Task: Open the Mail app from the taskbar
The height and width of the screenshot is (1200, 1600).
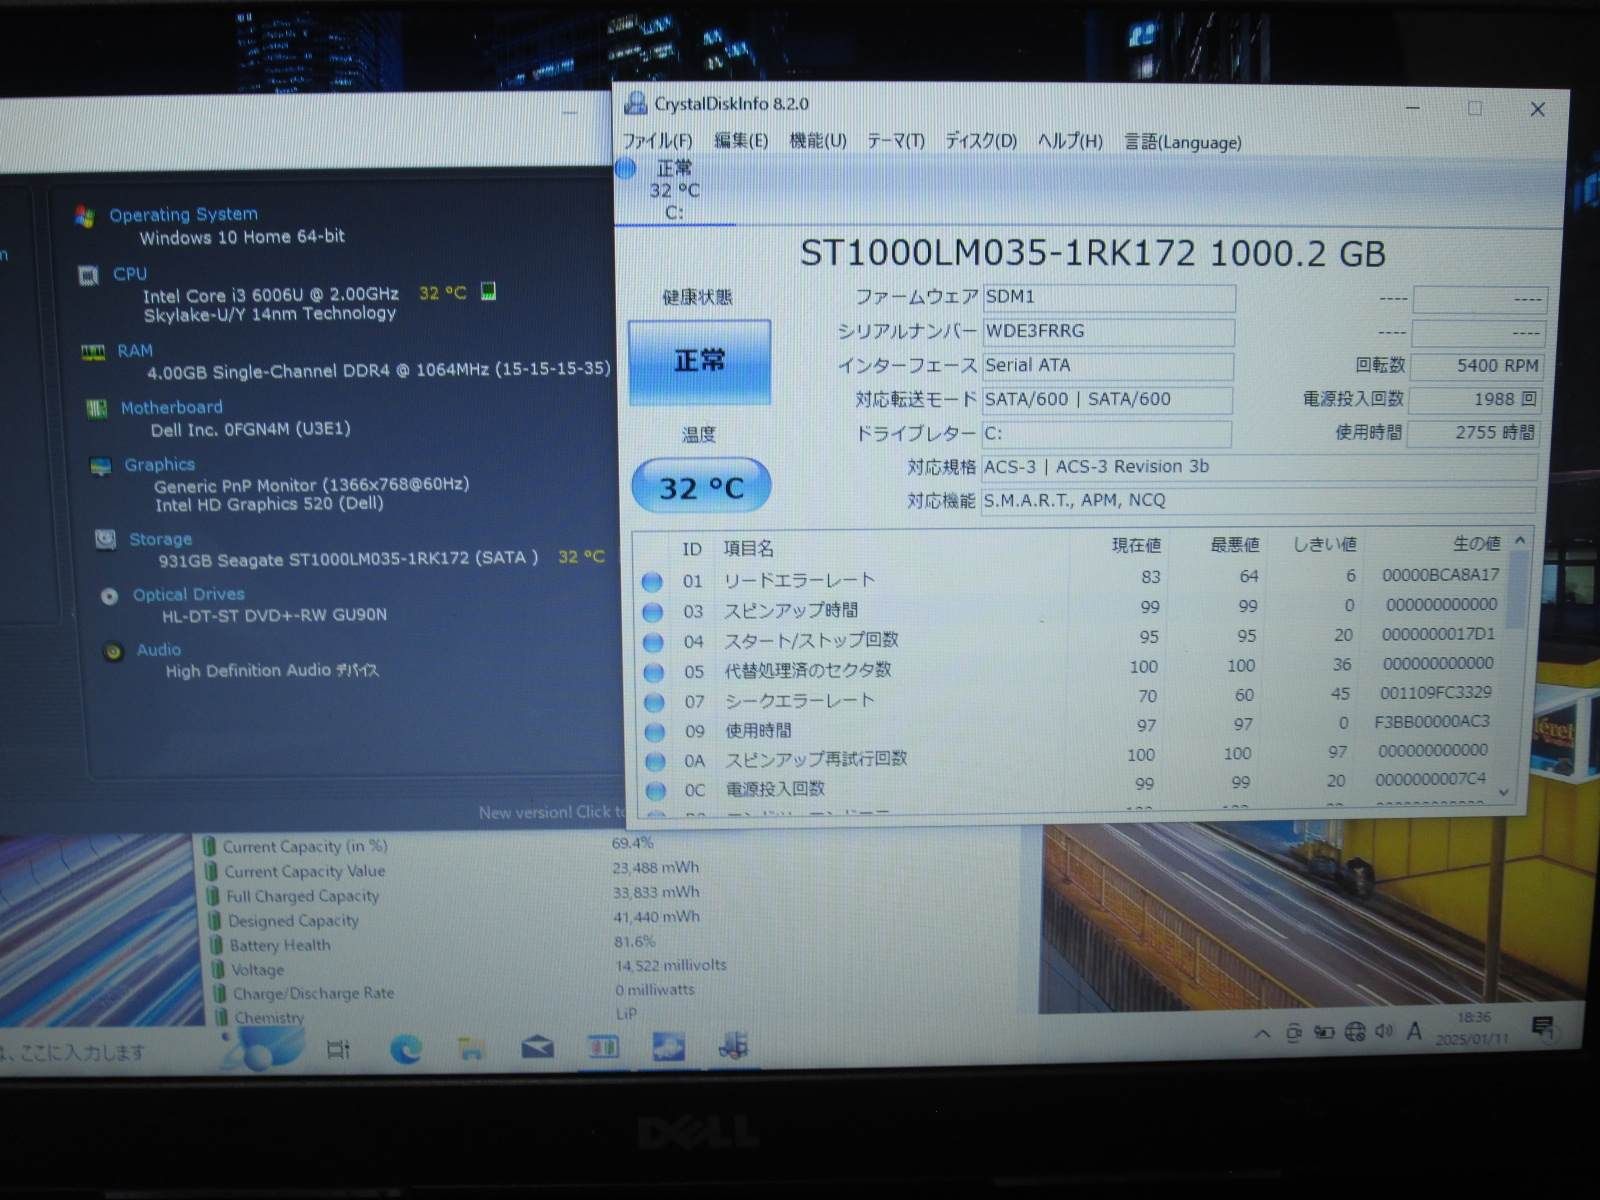Action: click(x=538, y=1047)
